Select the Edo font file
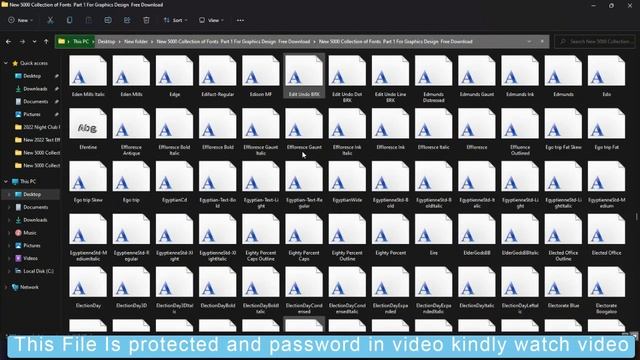This screenshot has width=640, height=360. pos(607,76)
